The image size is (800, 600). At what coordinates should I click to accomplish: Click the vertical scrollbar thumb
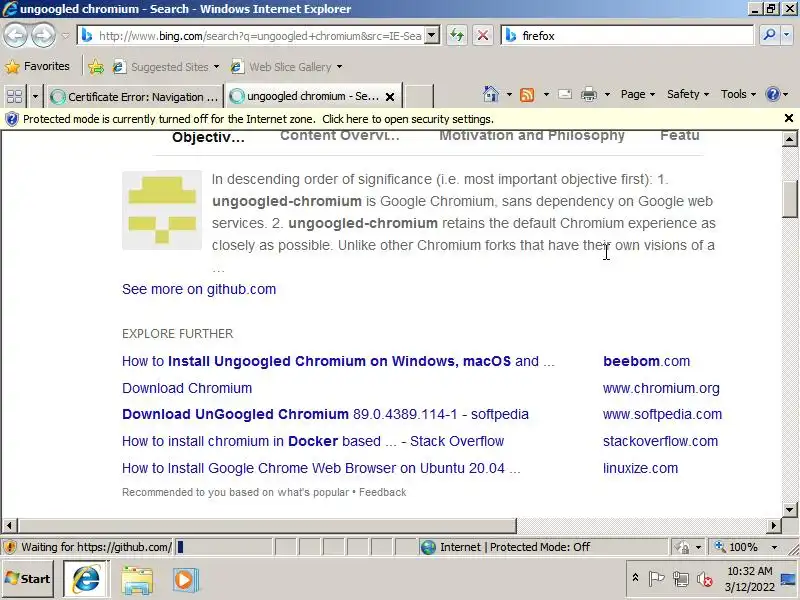click(x=789, y=199)
